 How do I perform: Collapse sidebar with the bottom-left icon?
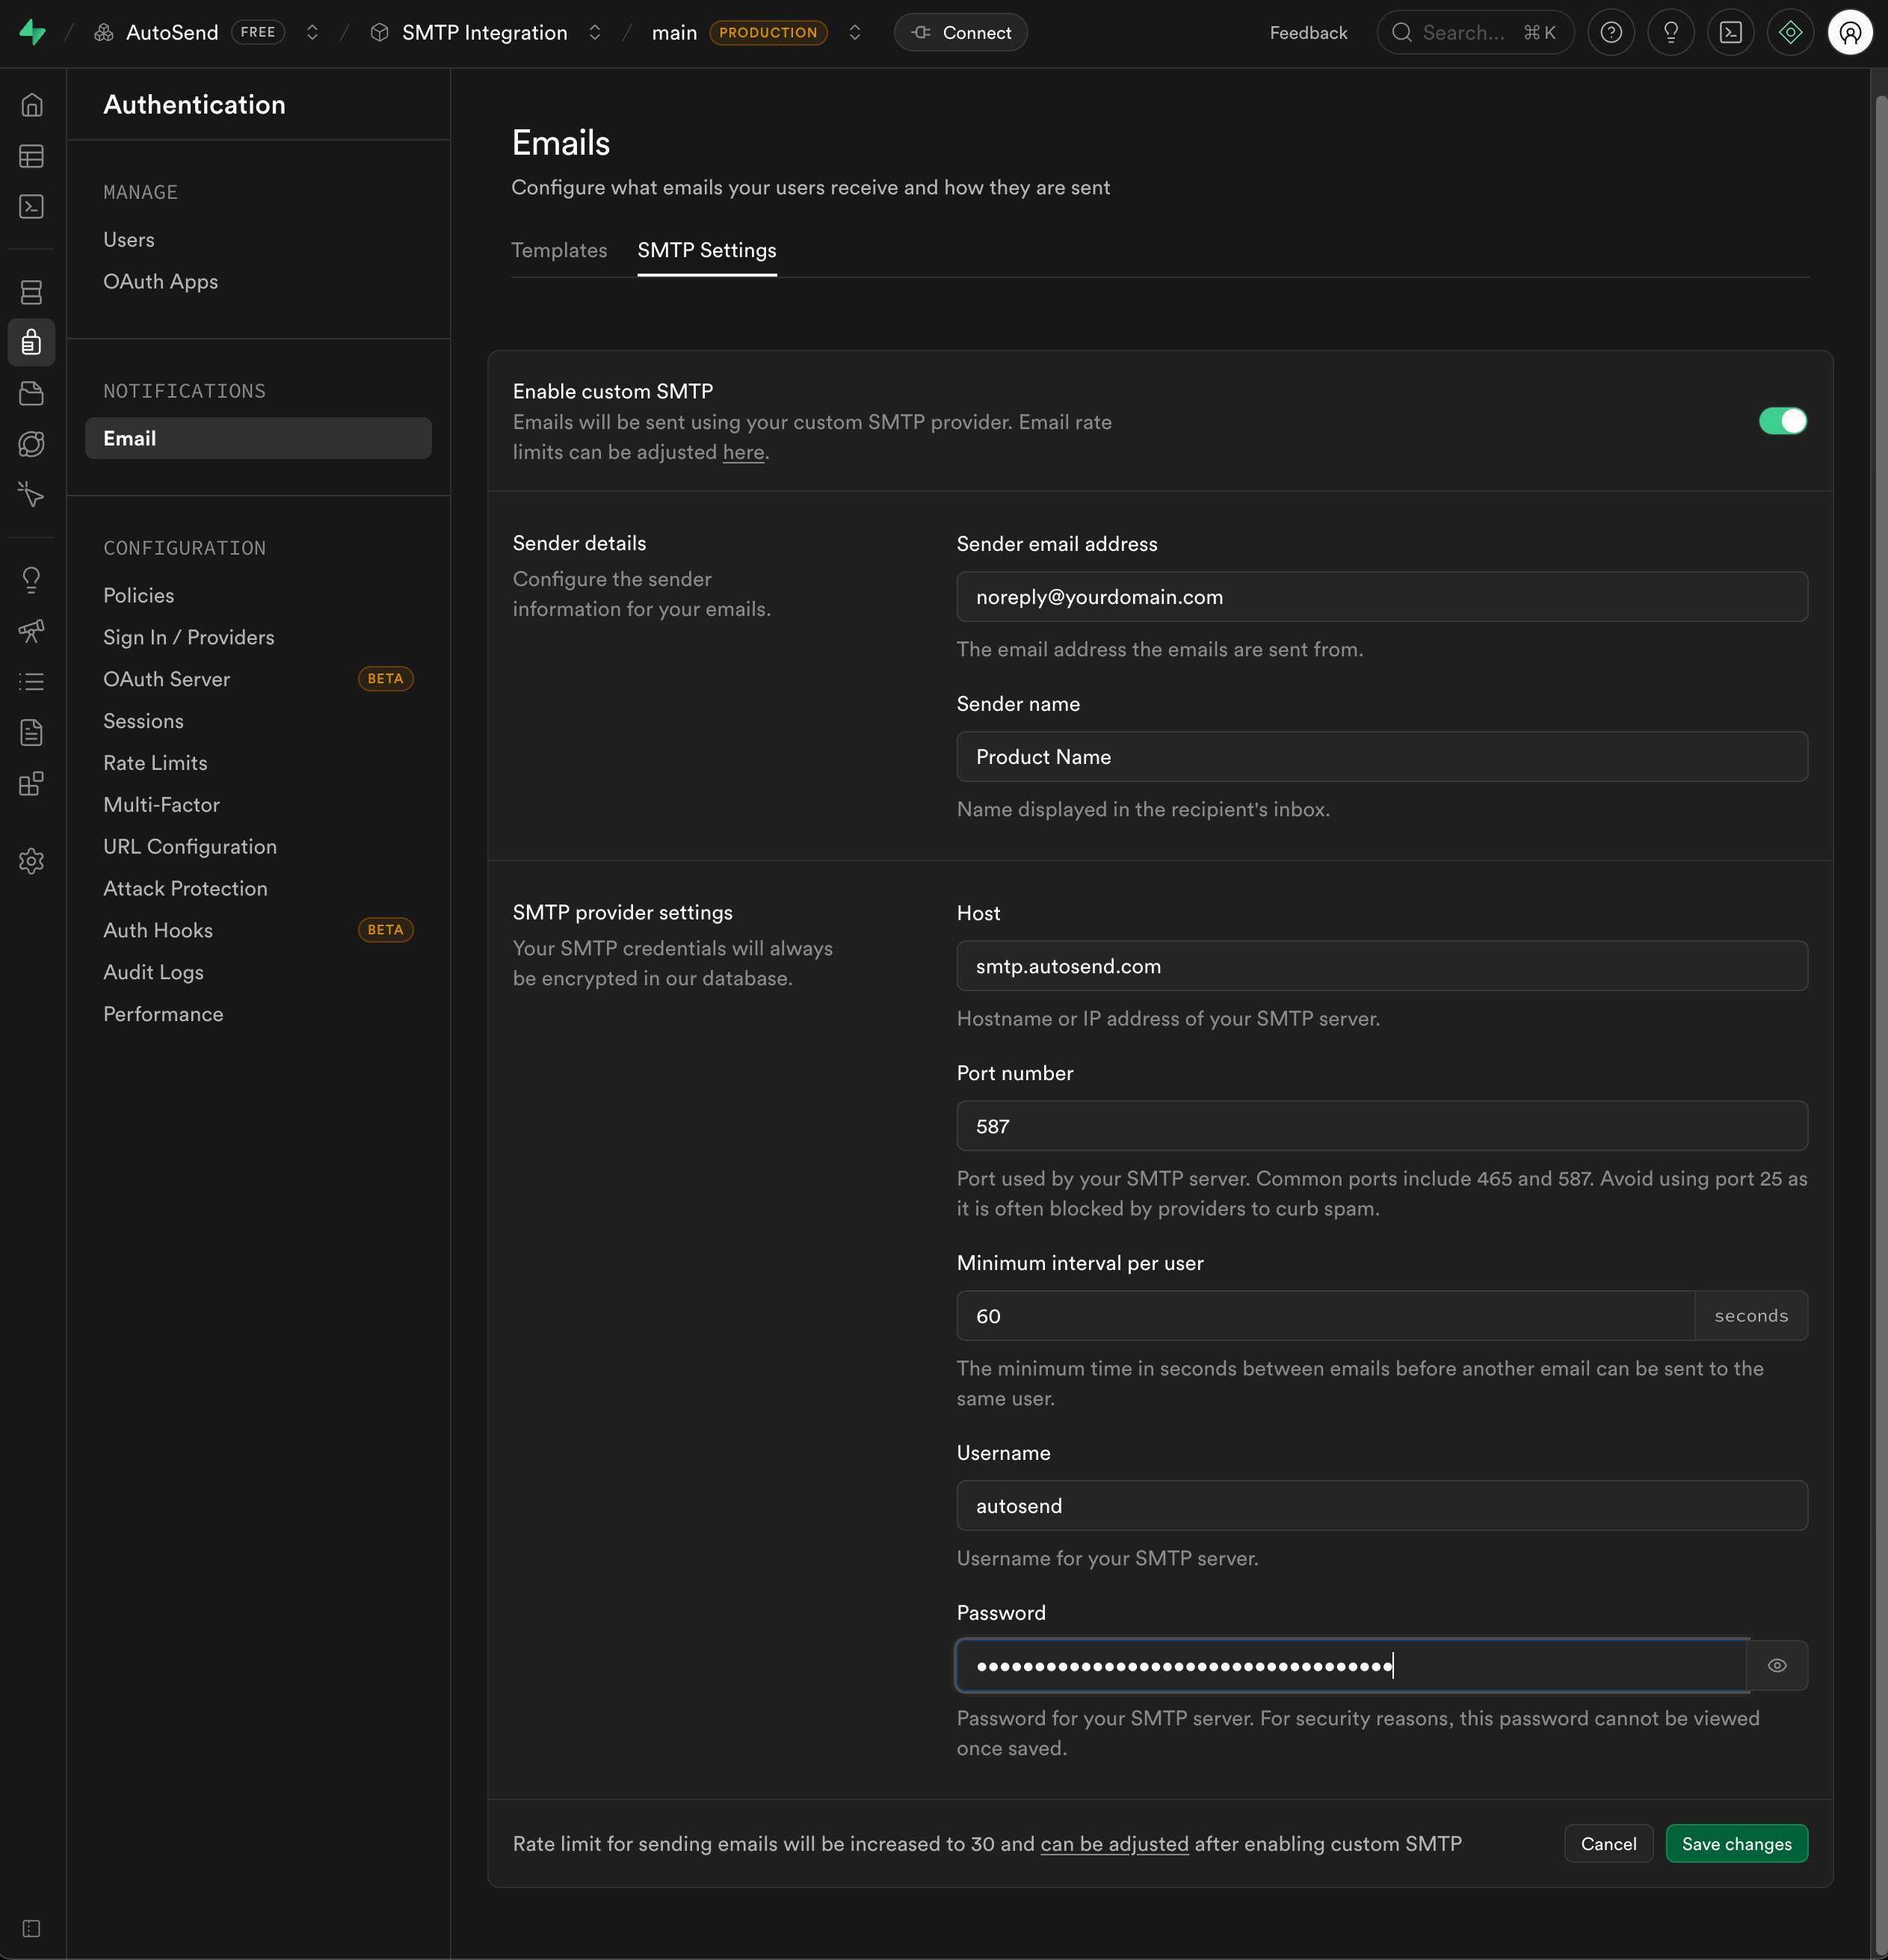click(31, 1928)
